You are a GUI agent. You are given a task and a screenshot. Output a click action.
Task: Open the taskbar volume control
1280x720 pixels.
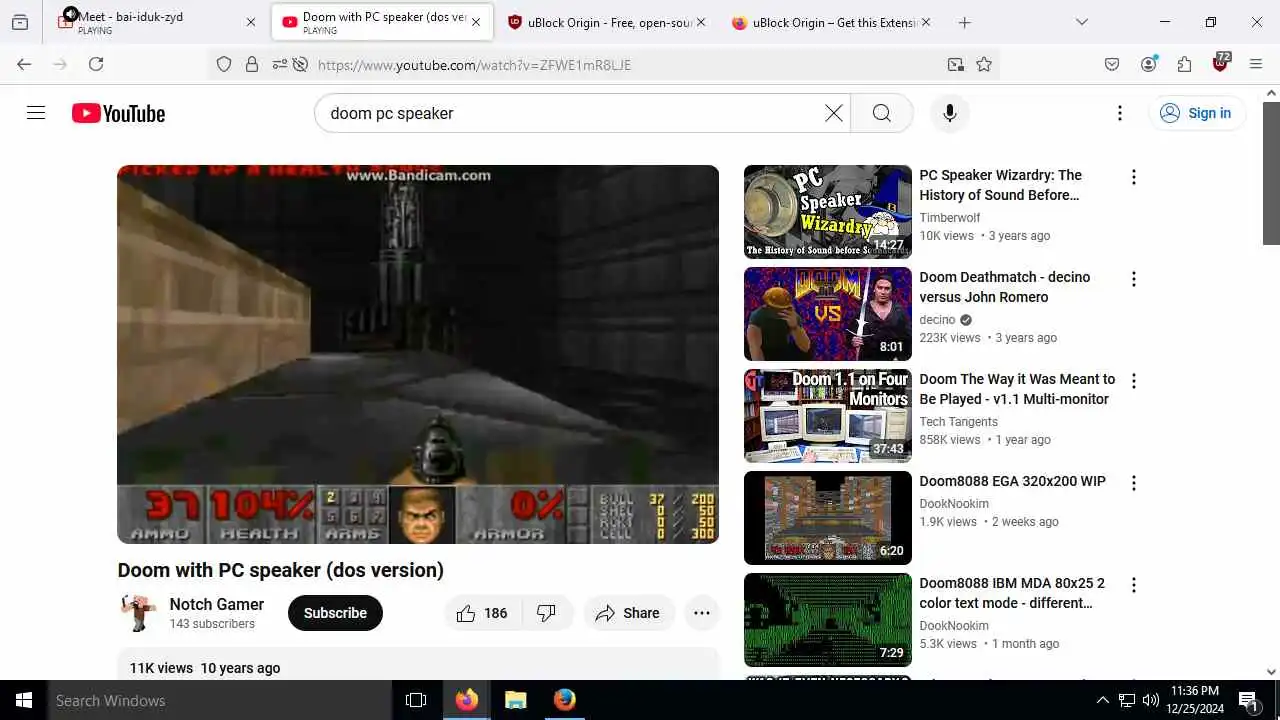coord(1151,700)
